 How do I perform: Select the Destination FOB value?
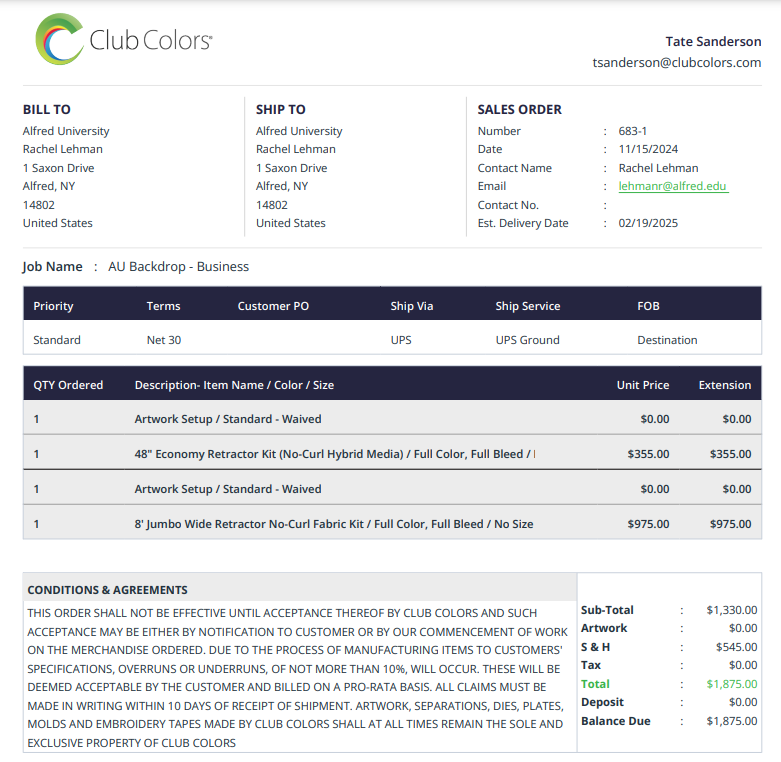pos(667,340)
